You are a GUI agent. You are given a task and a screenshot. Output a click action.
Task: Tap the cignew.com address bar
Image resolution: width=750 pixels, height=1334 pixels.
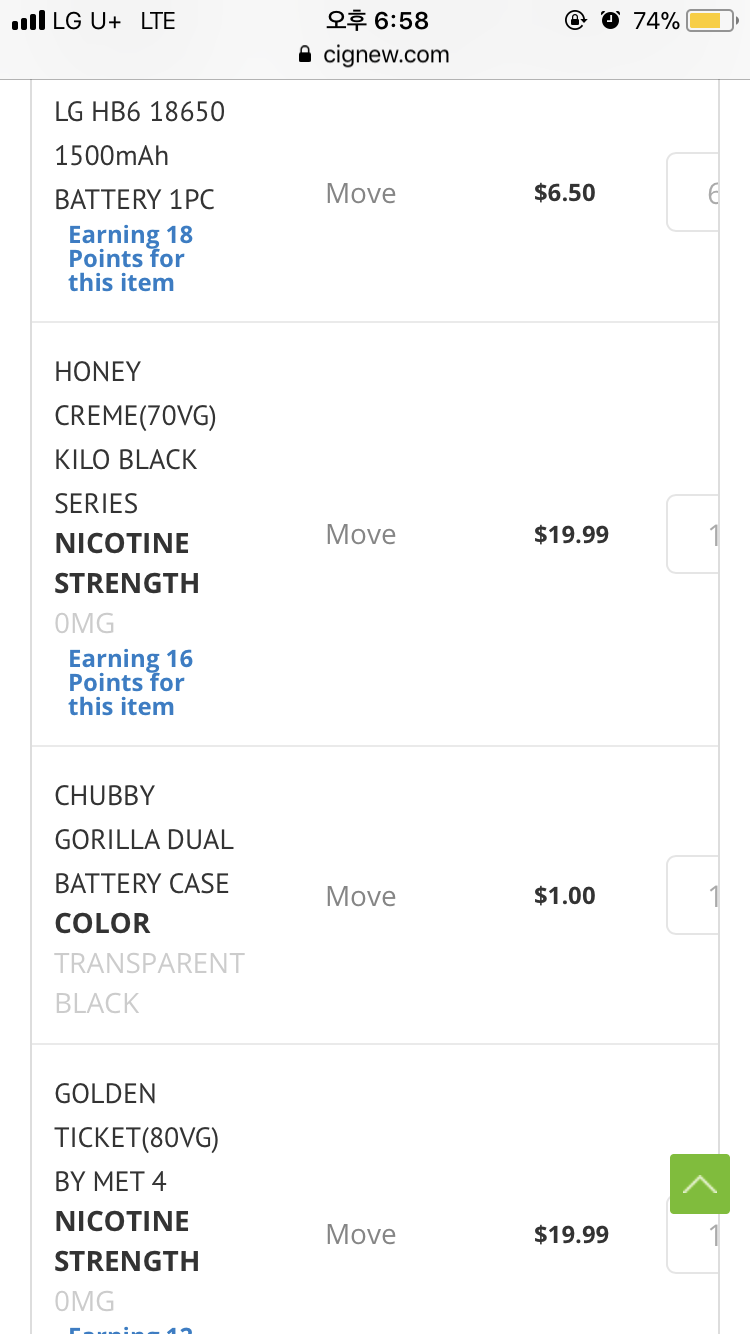pos(385,55)
